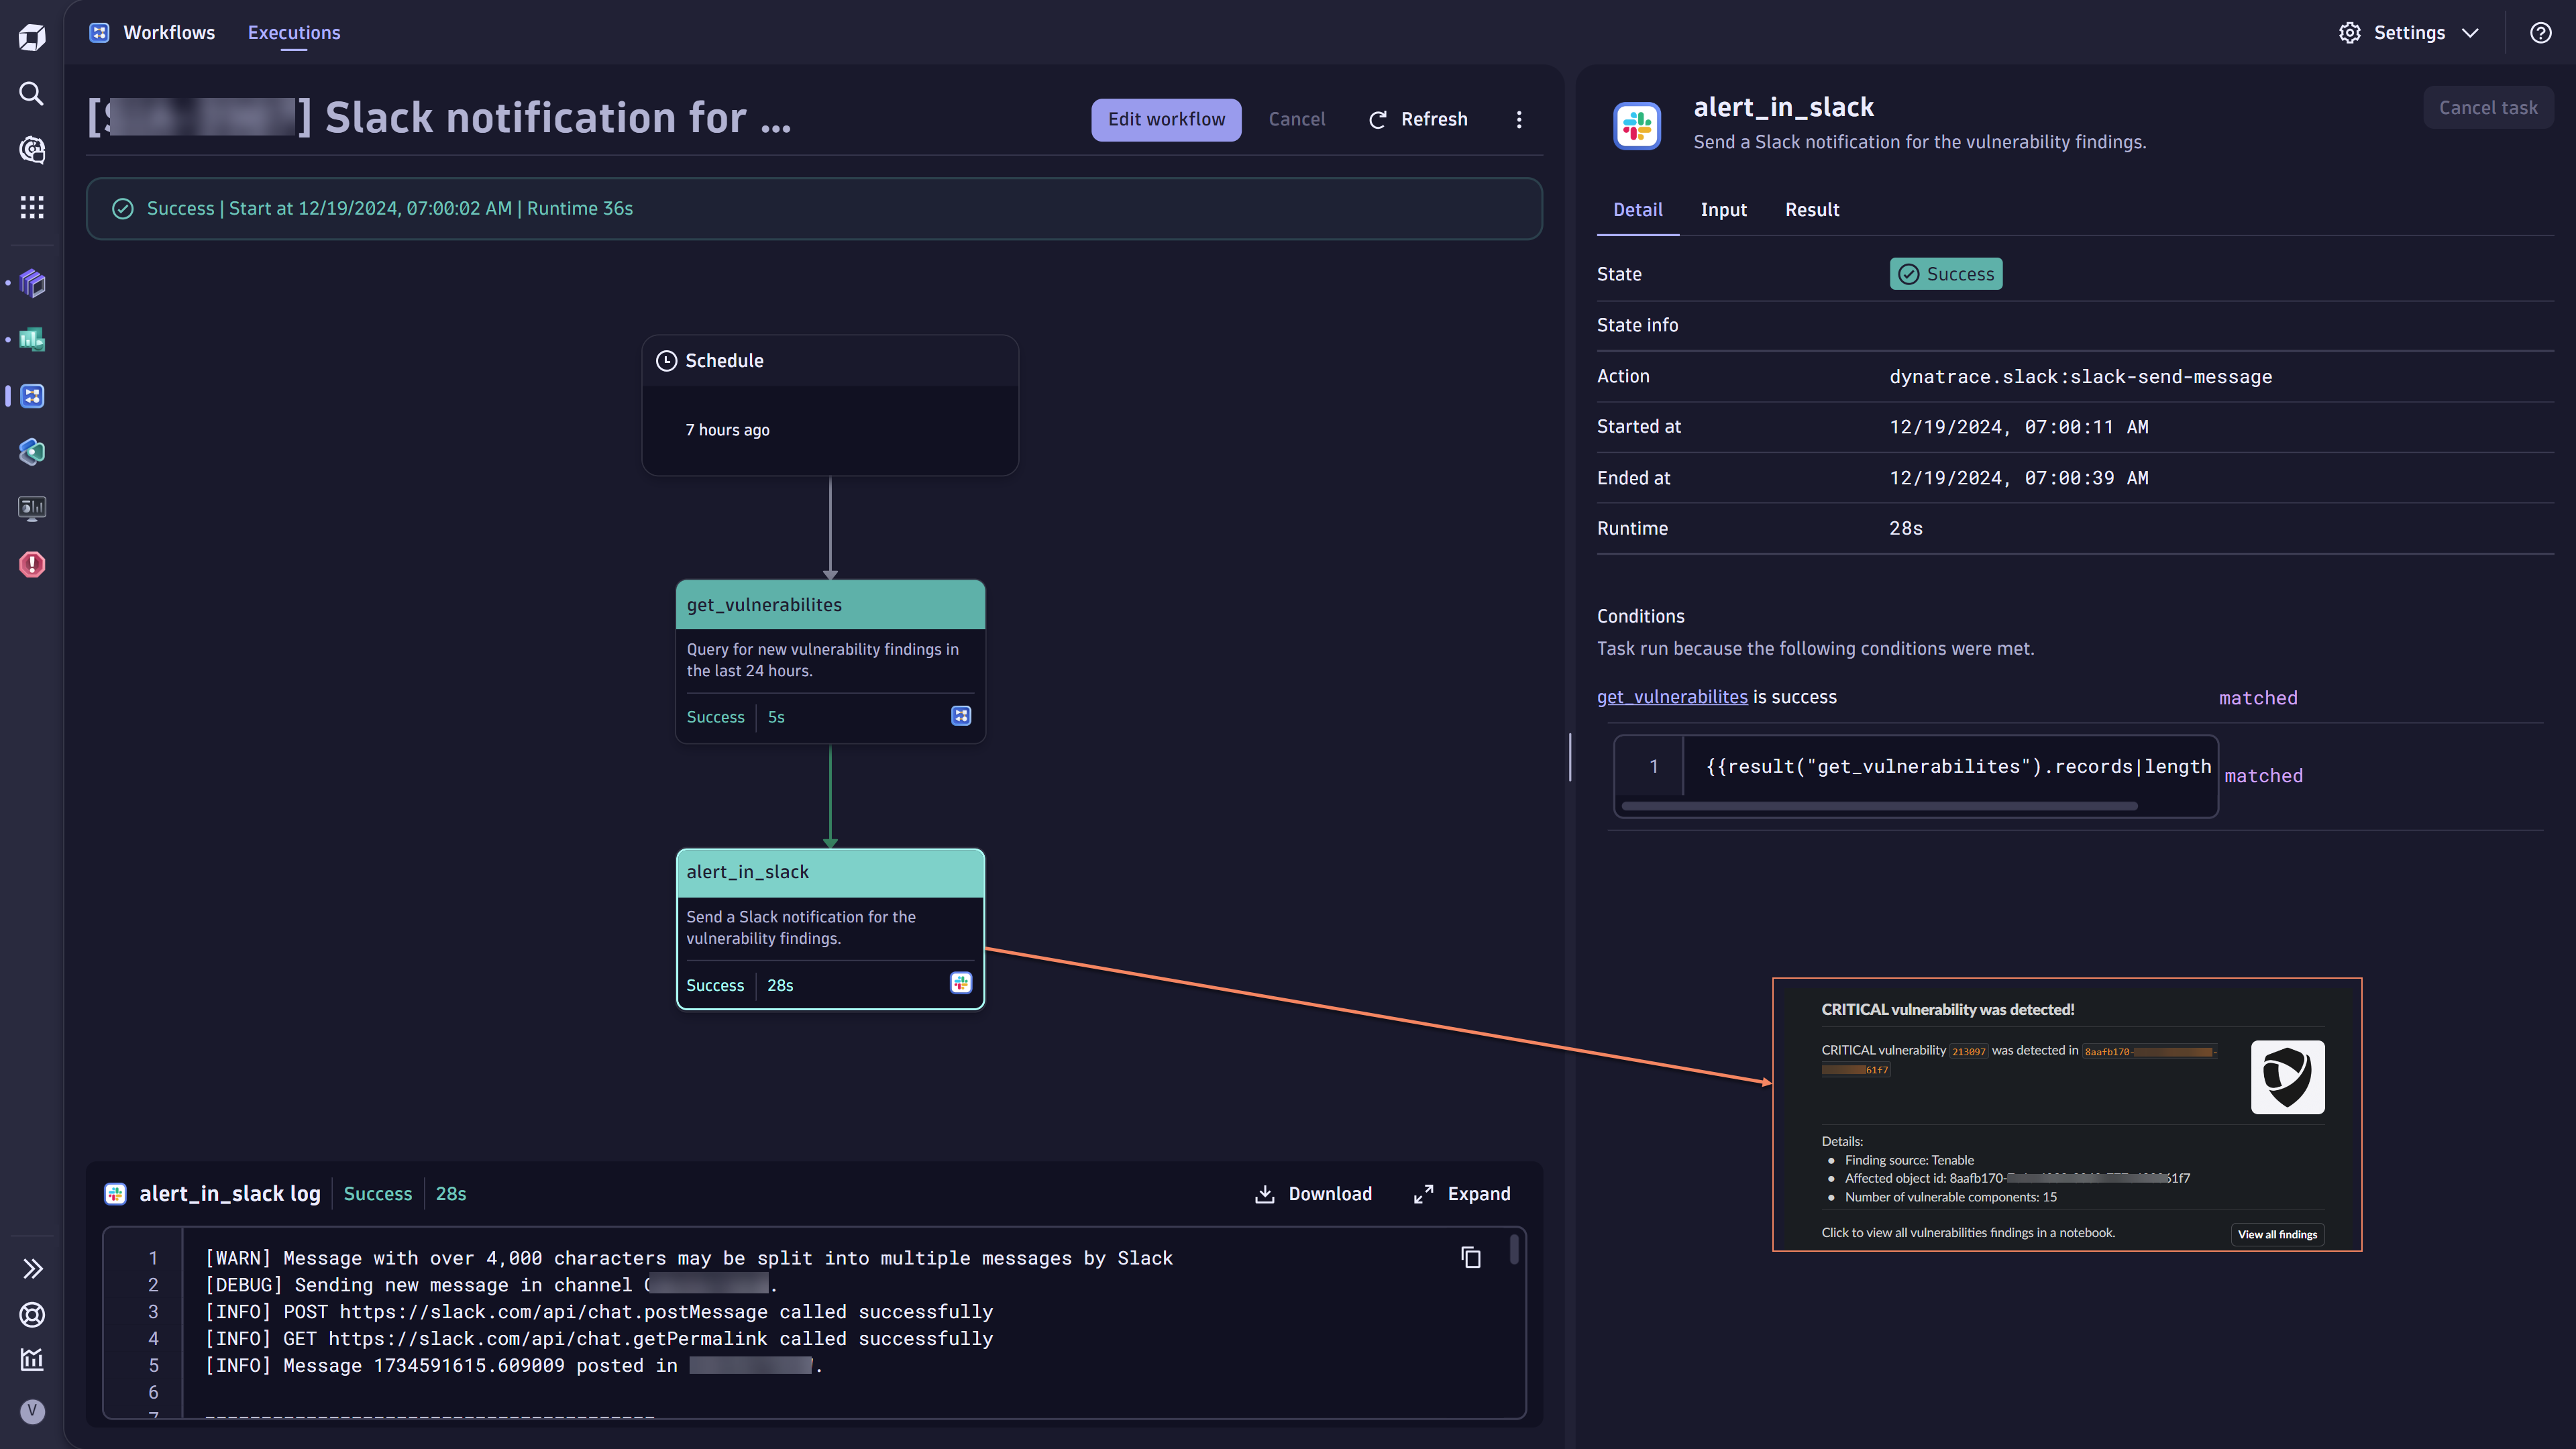Switch to the Input tab of alert_in_slack
Screen dimensions: 2576x1449
(x=1723, y=209)
